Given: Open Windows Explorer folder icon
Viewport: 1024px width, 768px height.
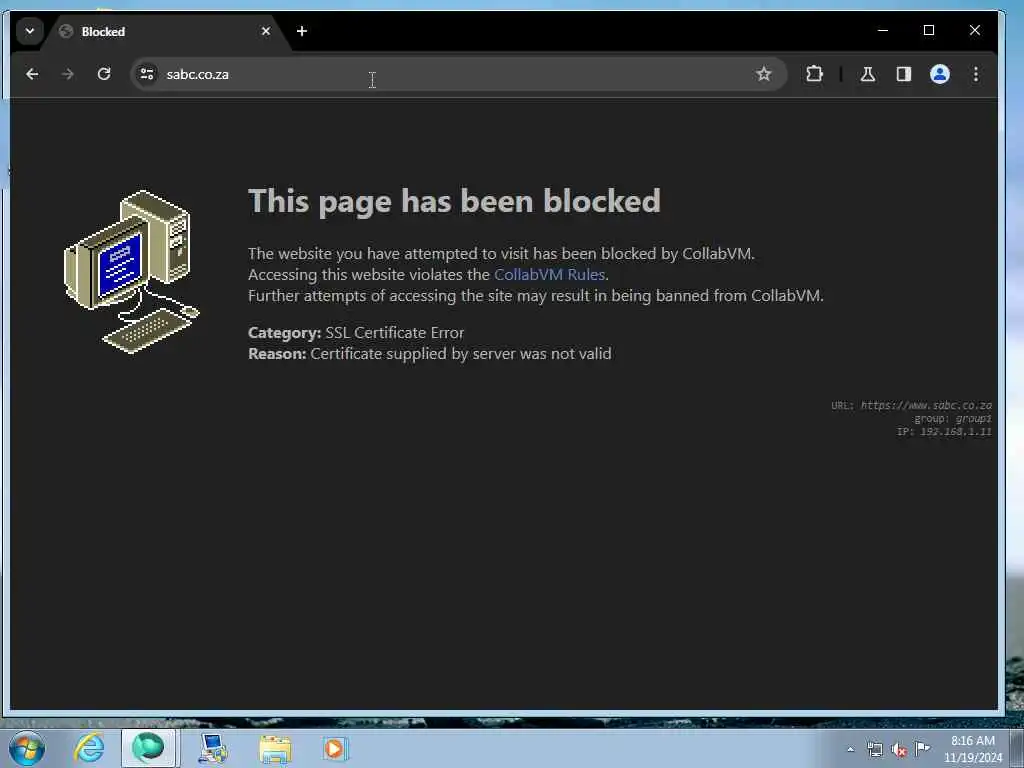Looking at the screenshot, I should [275, 748].
